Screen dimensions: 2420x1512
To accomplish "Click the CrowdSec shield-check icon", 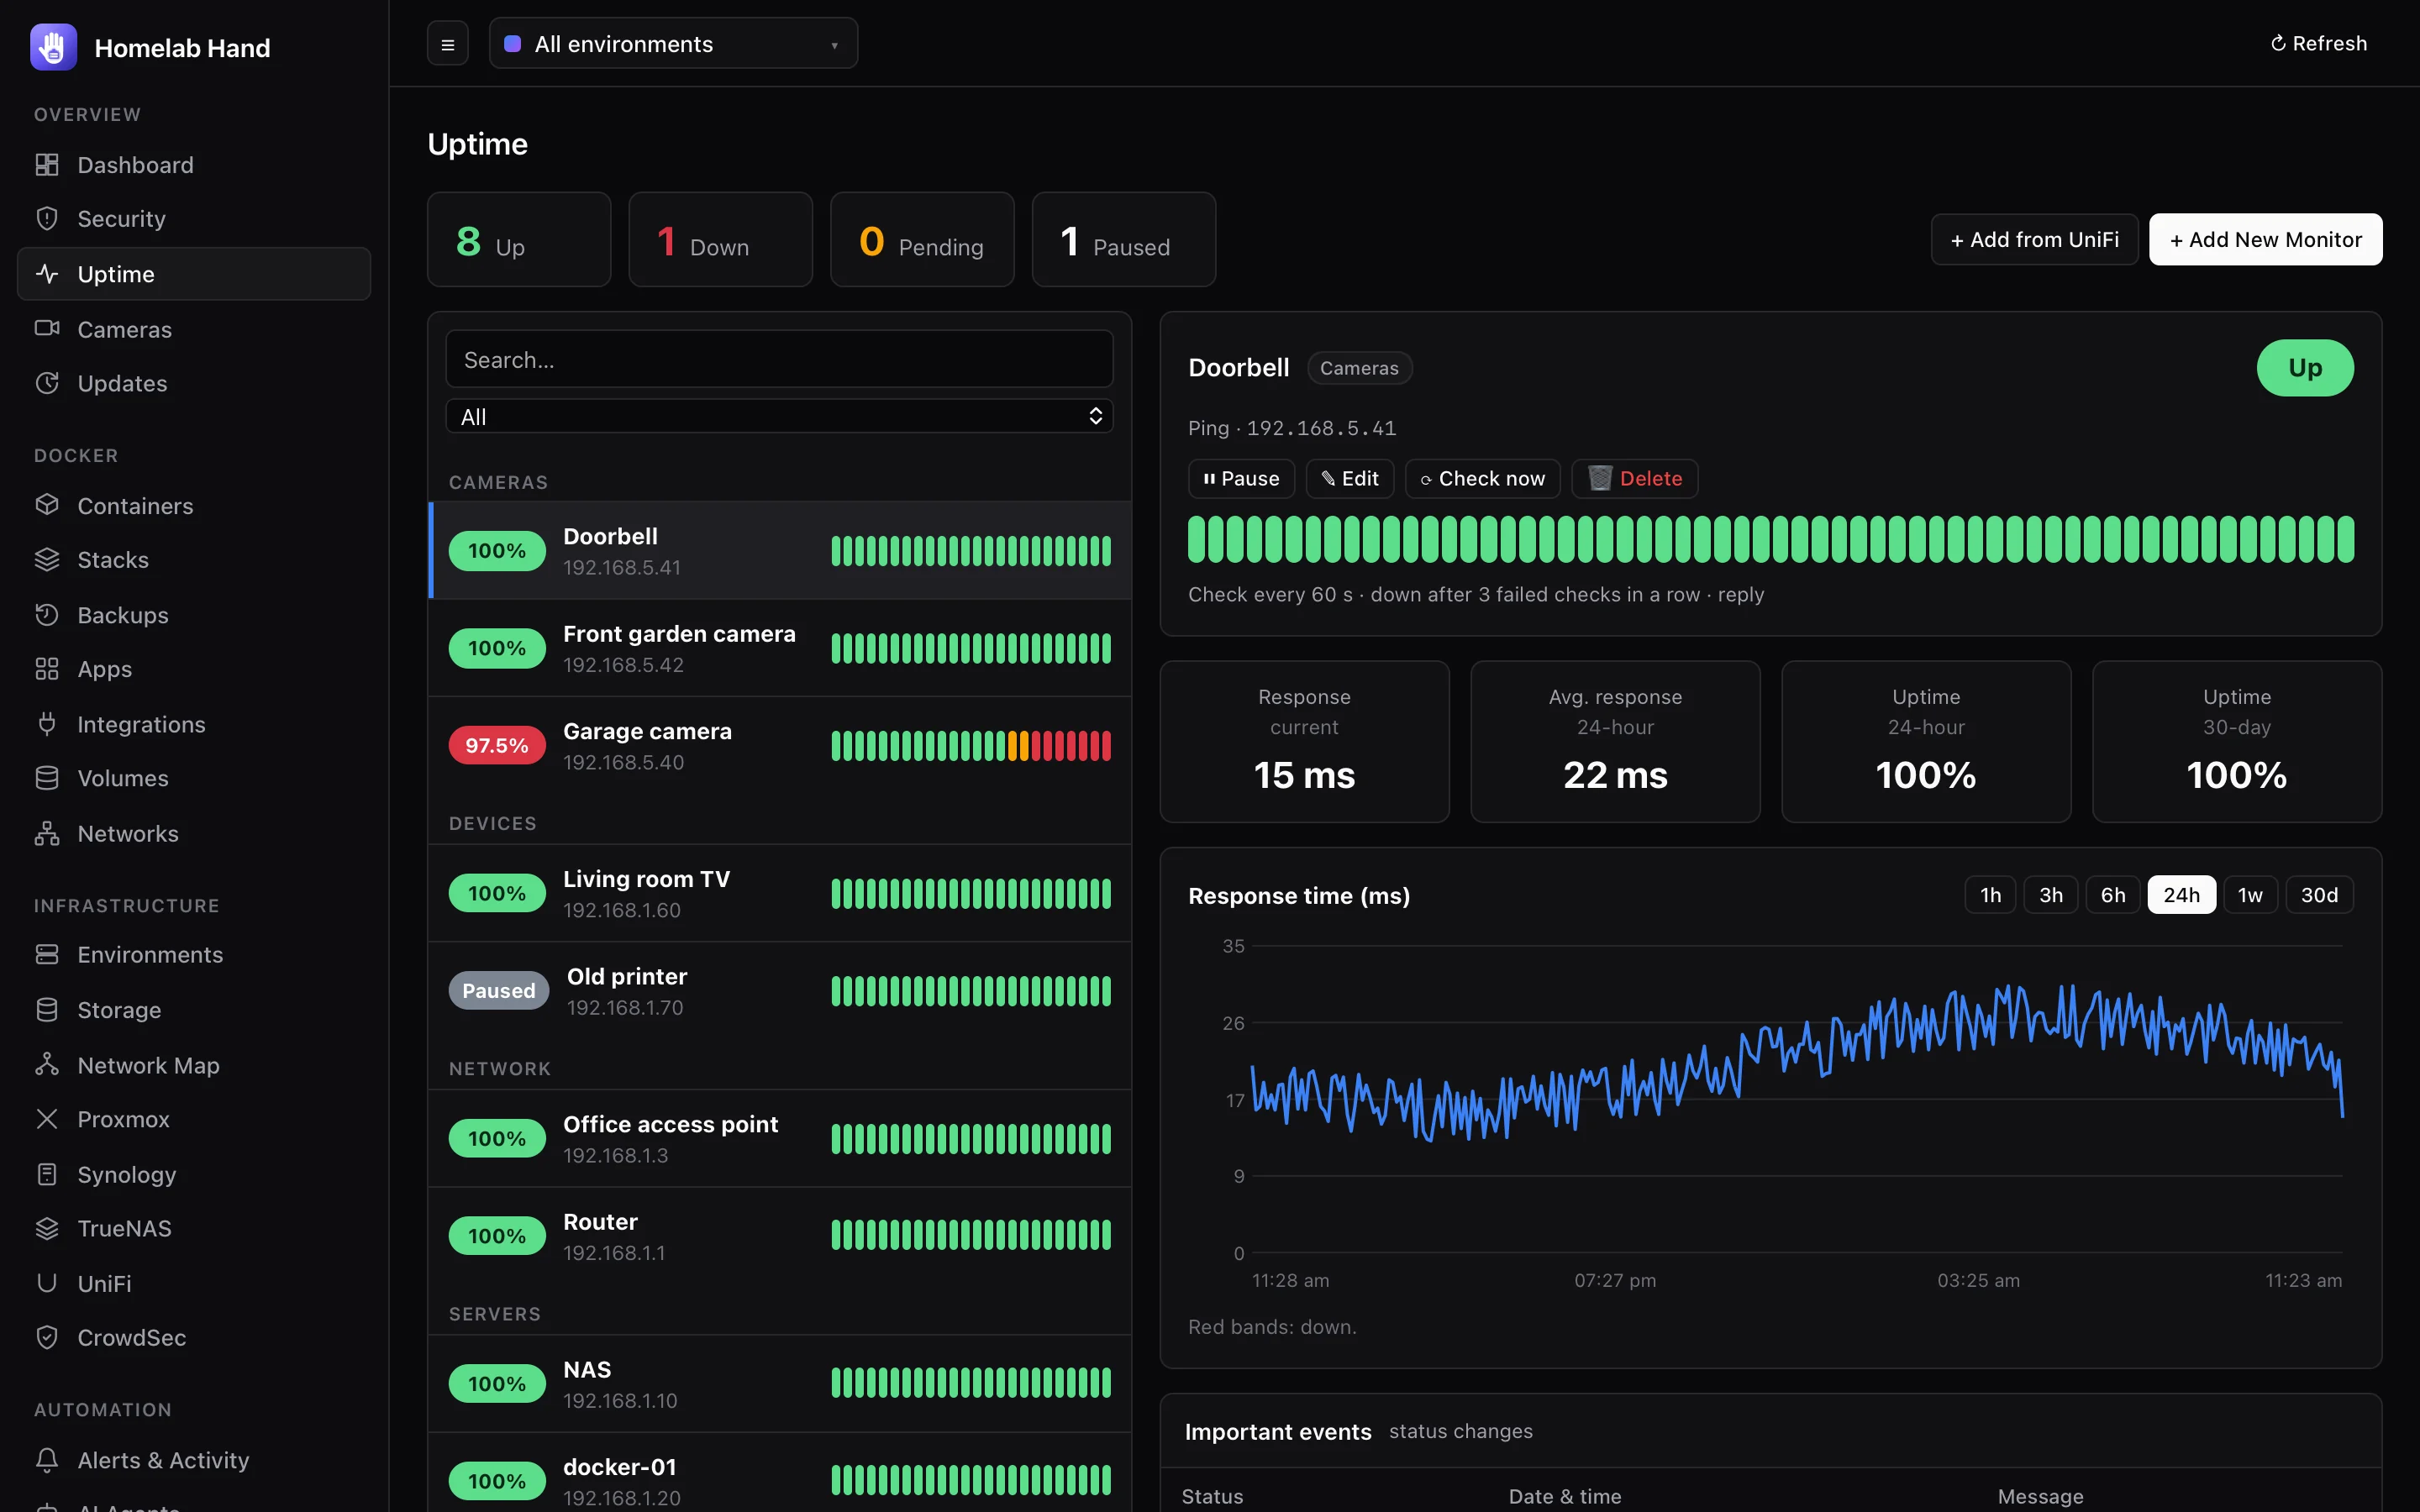I will coord(47,1337).
